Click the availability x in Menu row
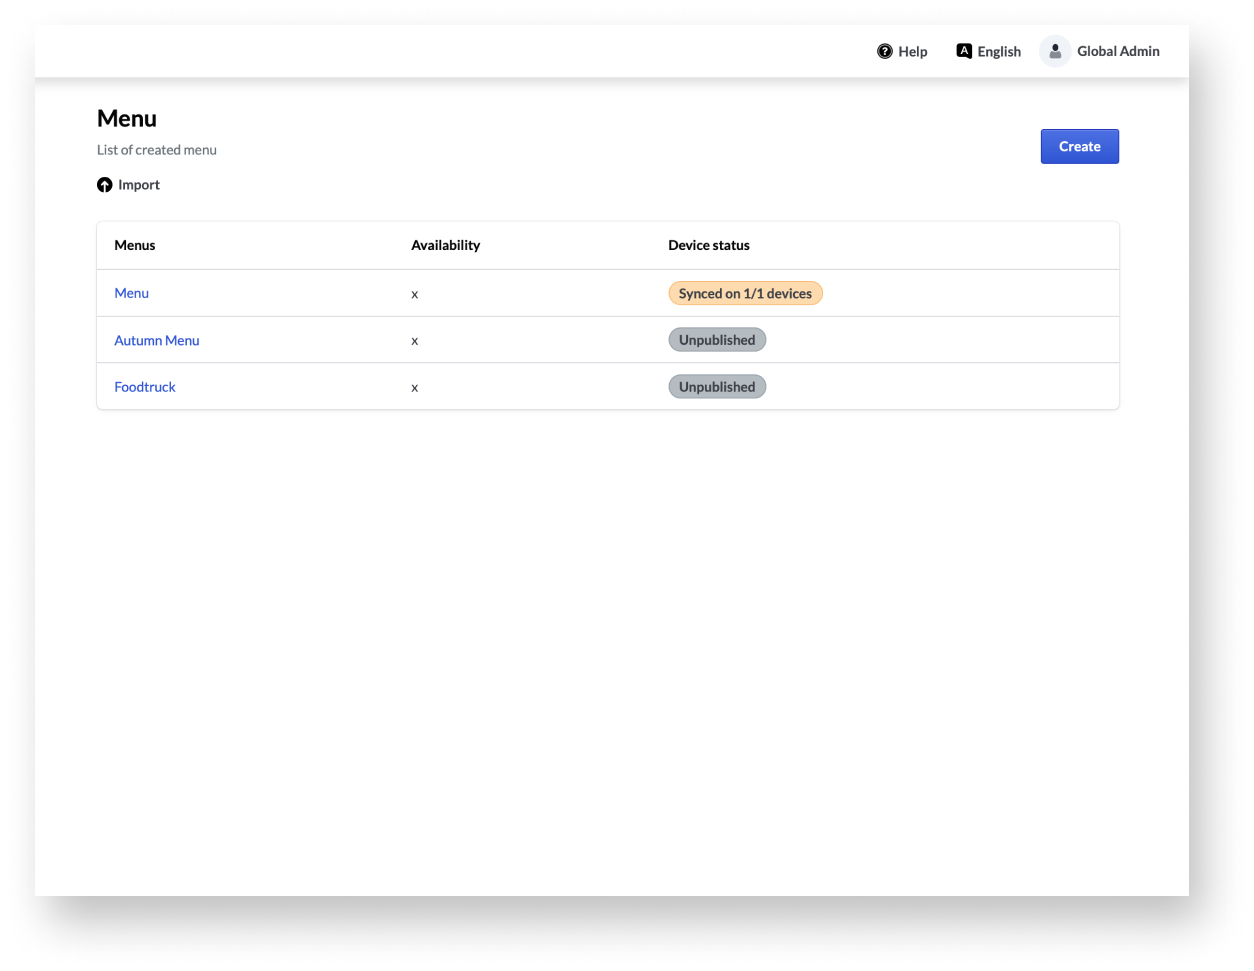Viewport: 1254px width, 971px height. [x=415, y=294]
